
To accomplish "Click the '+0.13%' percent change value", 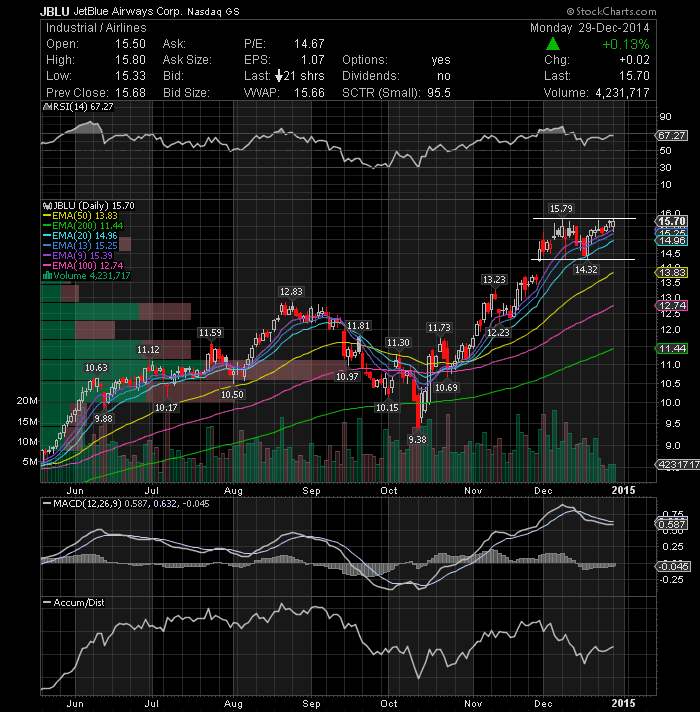I will coord(626,44).
